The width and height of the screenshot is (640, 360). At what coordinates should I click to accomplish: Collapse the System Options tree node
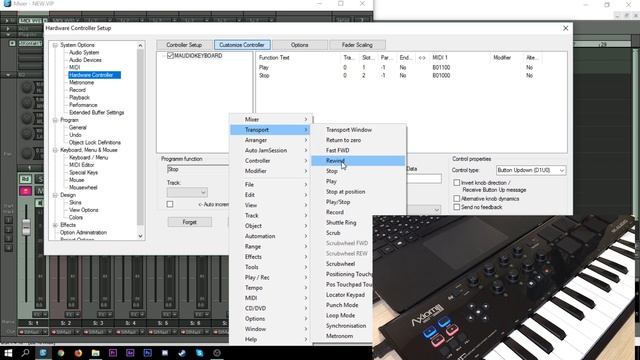(x=55, y=45)
